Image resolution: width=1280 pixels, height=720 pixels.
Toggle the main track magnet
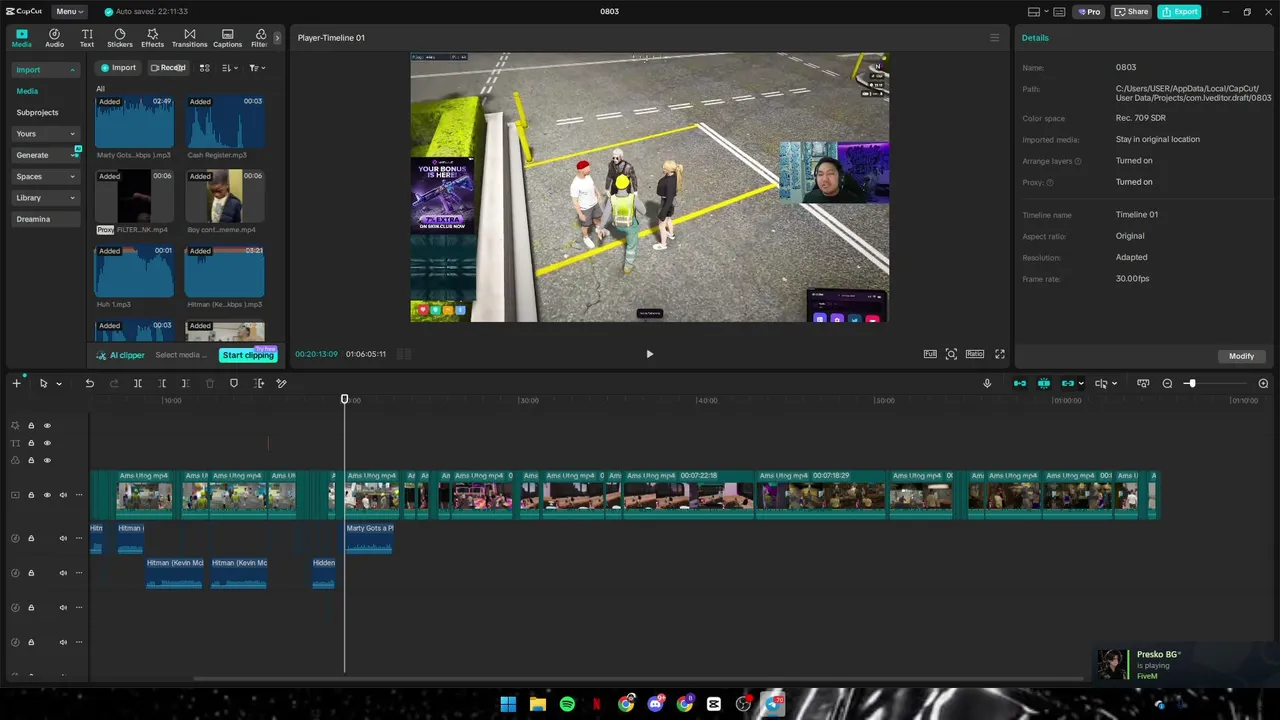(1020, 383)
